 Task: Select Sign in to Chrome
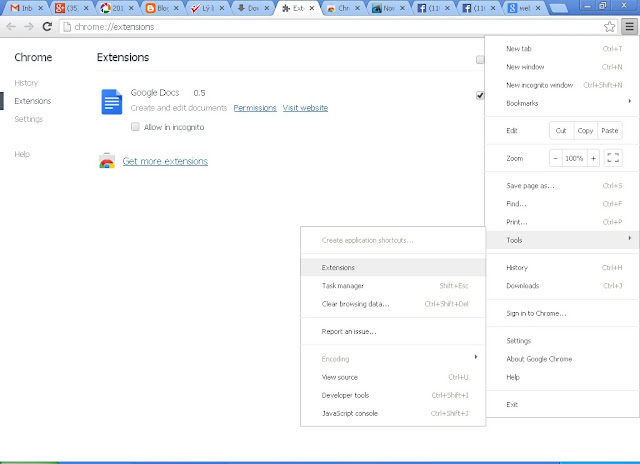pyautogui.click(x=562, y=313)
